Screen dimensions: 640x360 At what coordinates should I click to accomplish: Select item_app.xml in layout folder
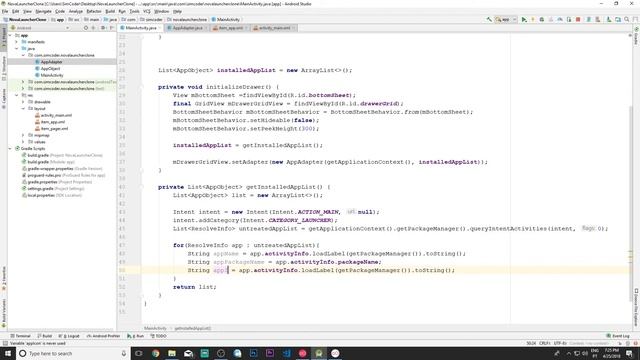53,122
